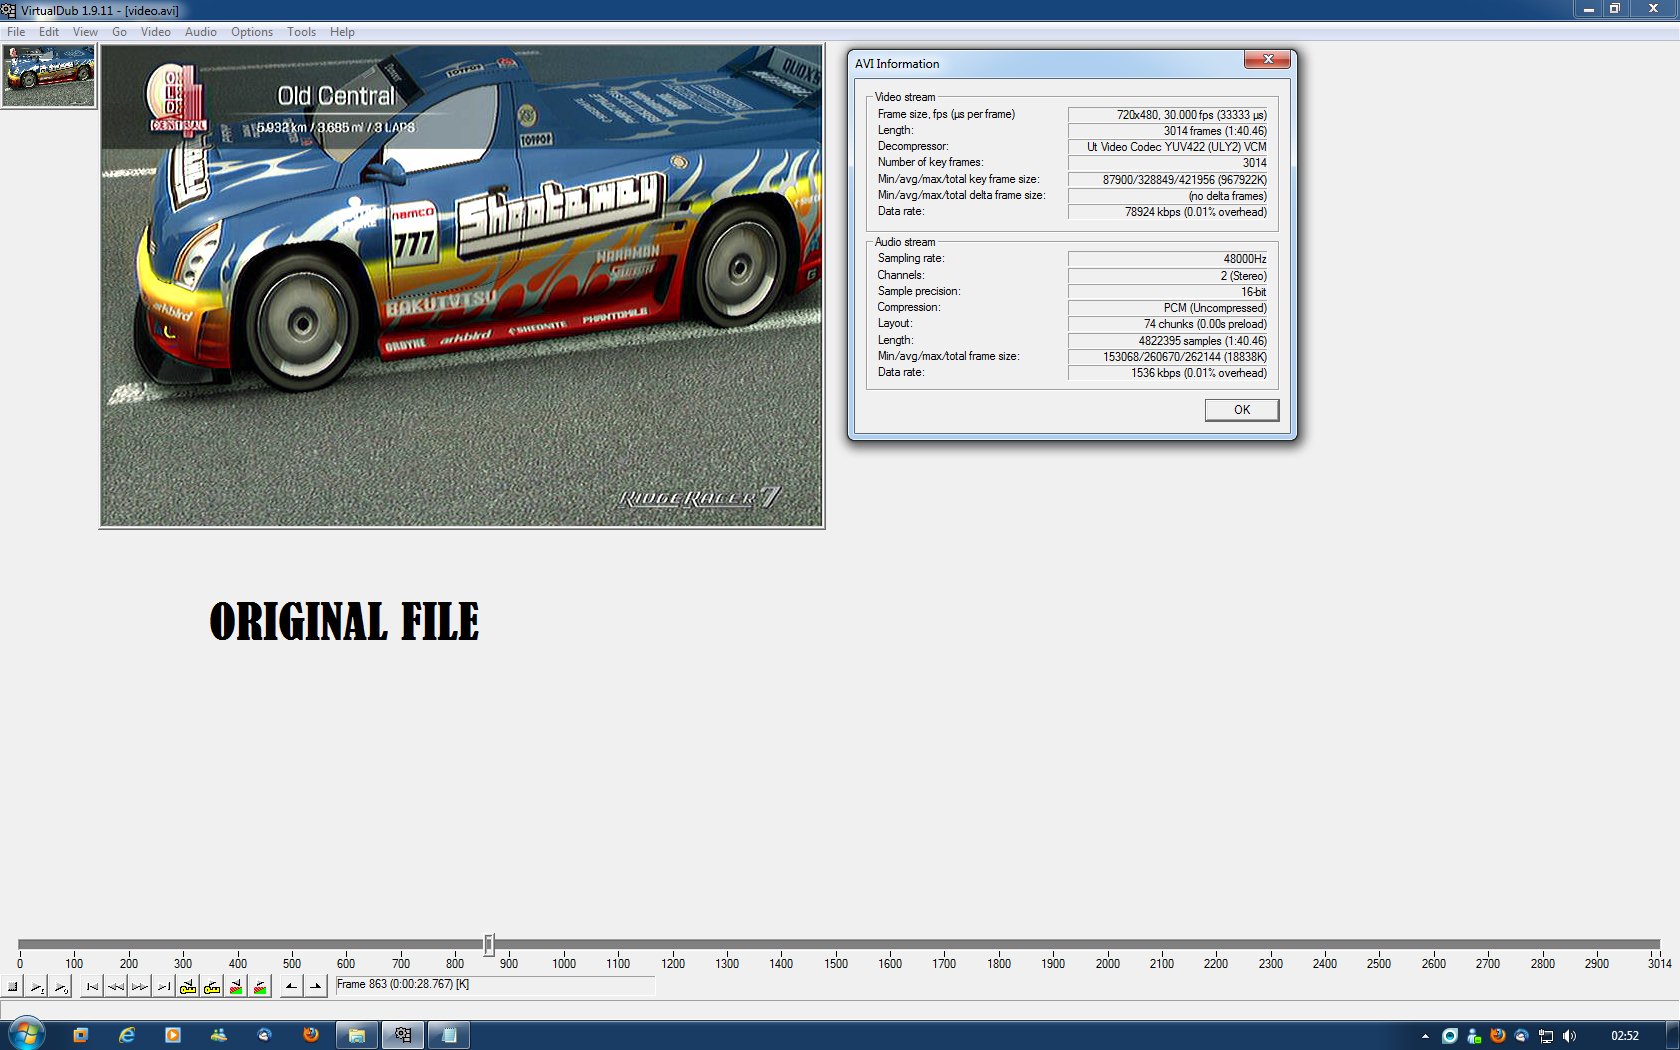Click the 78924 kbps data rate value

click(1168, 212)
